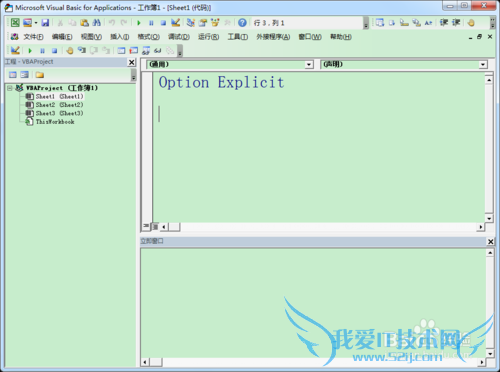Click Reset on the Debug toolbar
The height and width of the screenshot is (372, 500).
click(x=54, y=51)
